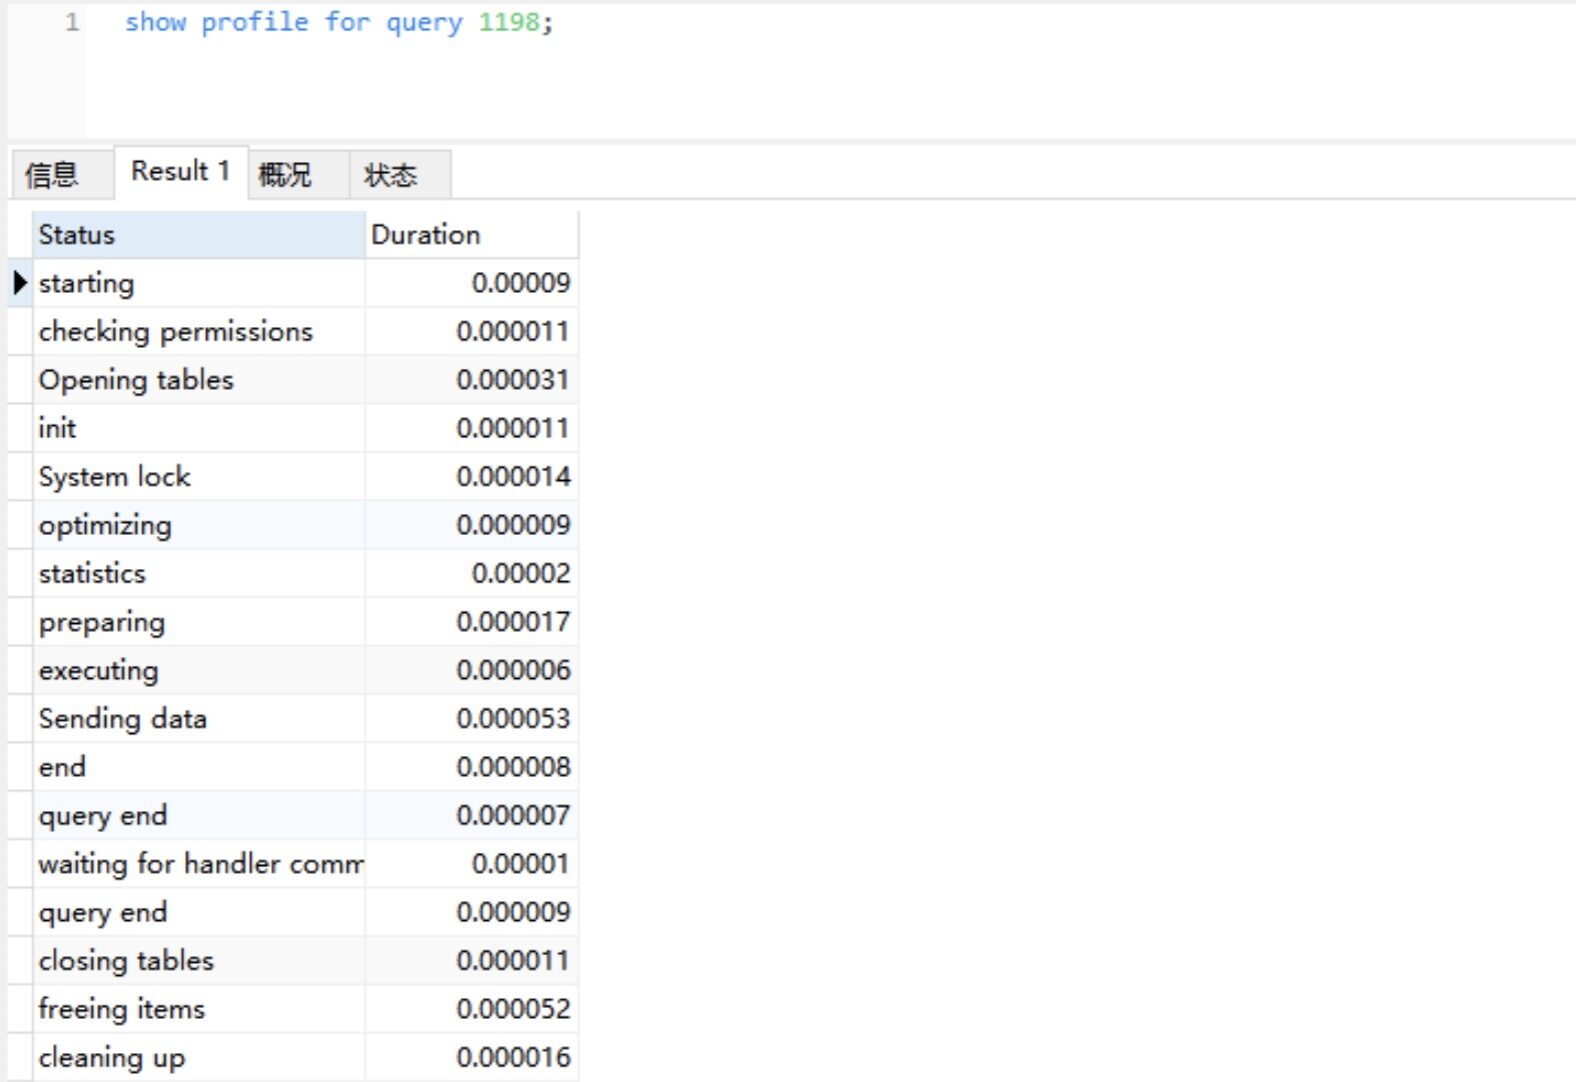Click line number 1 in editor gutter
The image size is (1576, 1082).
(72, 22)
